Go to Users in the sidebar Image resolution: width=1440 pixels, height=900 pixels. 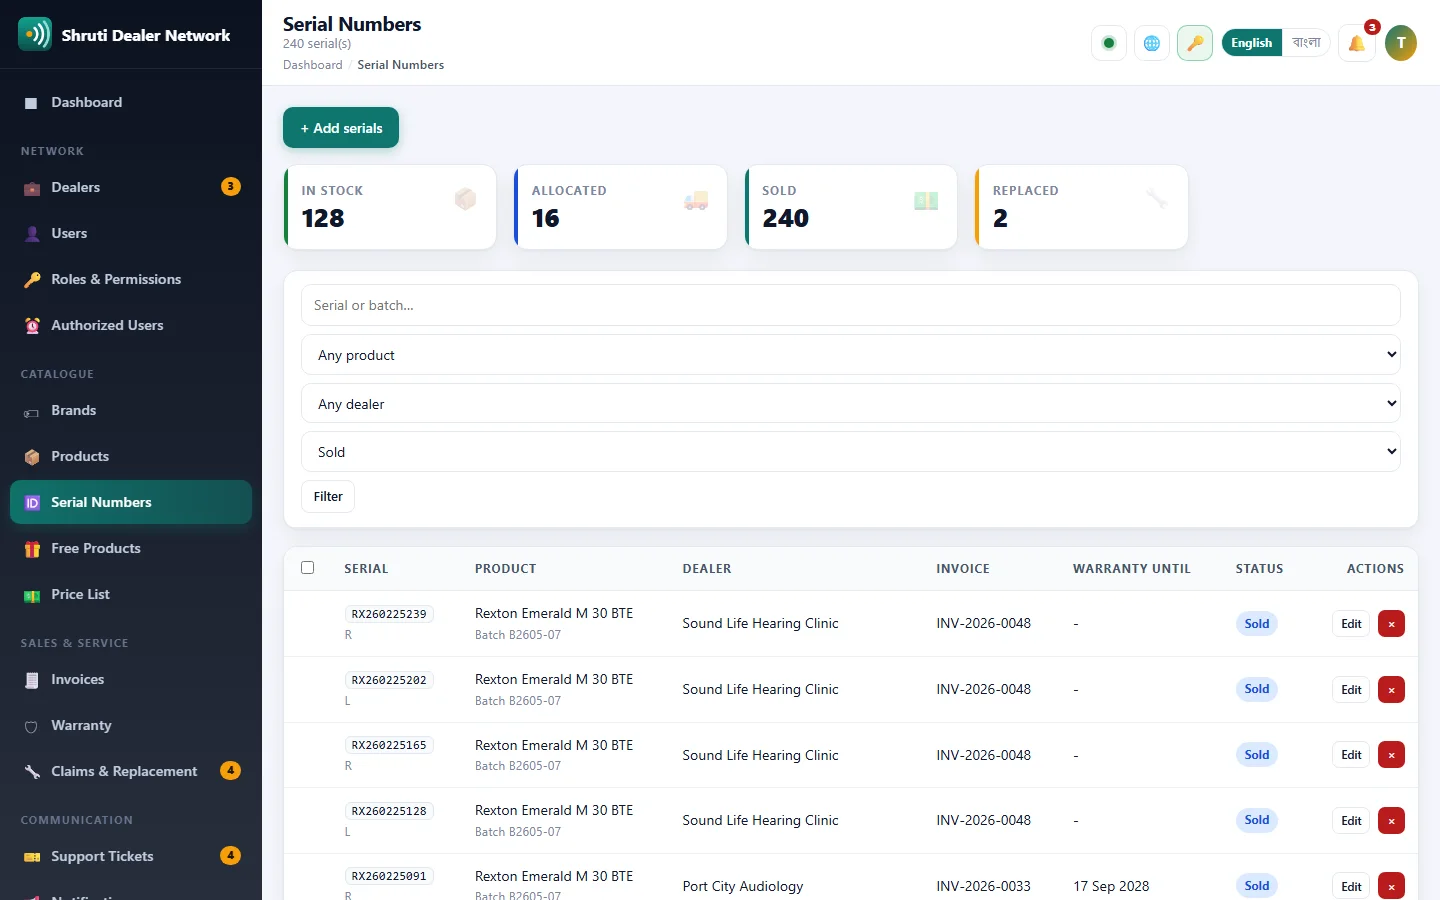[131, 234]
